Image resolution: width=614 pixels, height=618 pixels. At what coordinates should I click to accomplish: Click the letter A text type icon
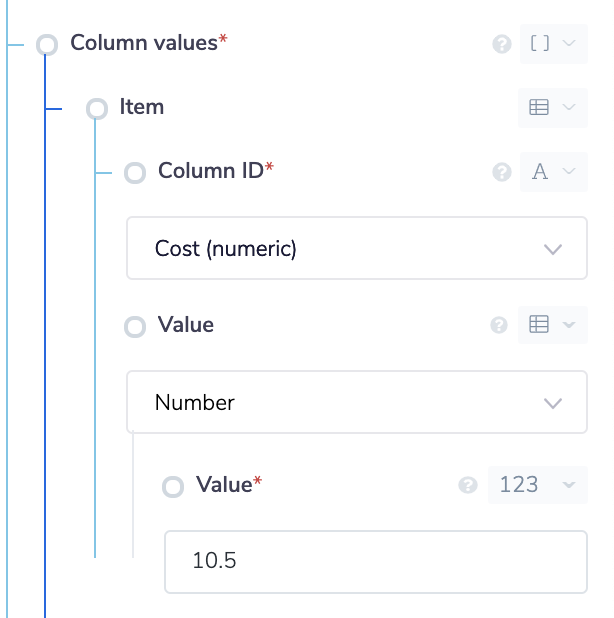(x=540, y=172)
